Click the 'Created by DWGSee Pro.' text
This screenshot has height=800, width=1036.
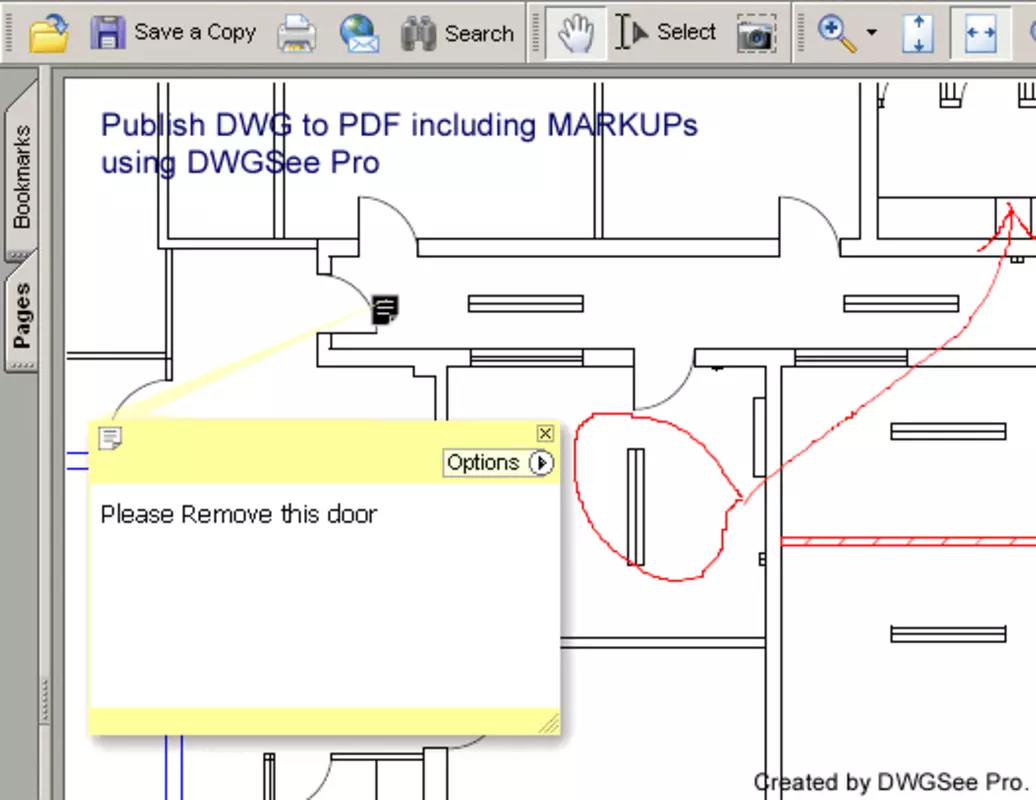click(x=891, y=782)
